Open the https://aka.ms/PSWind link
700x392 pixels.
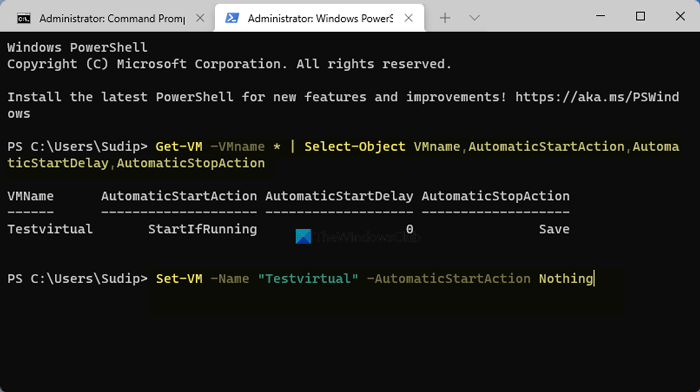point(597,97)
